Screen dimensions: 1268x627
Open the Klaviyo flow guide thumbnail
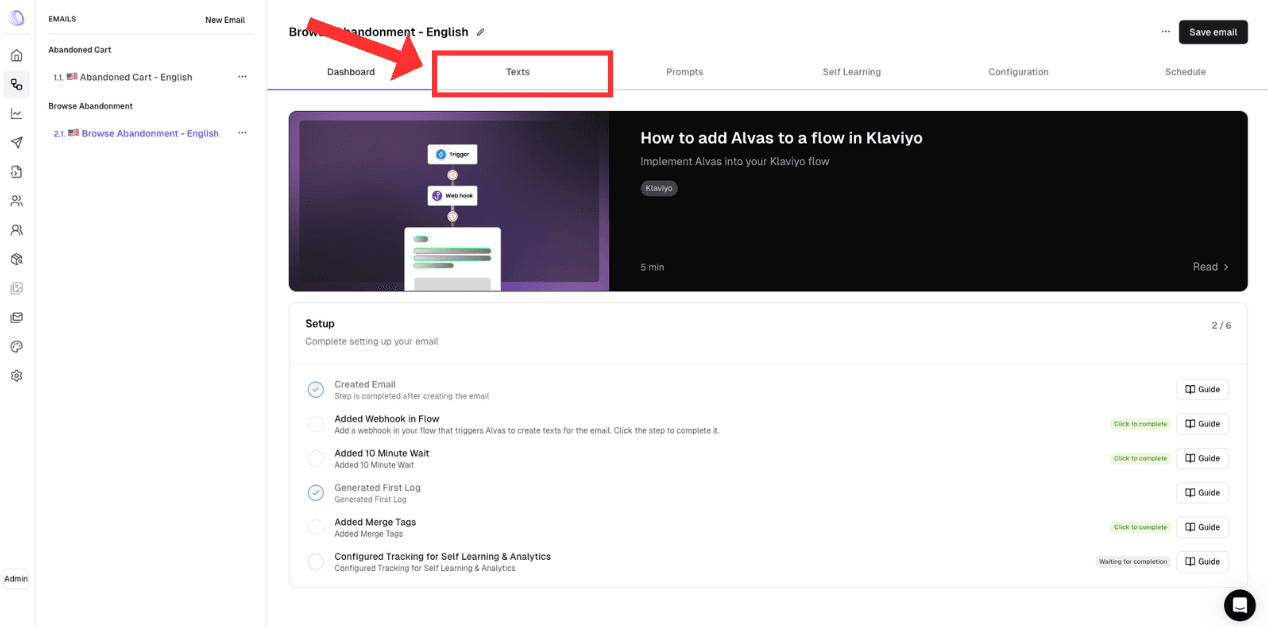click(449, 201)
